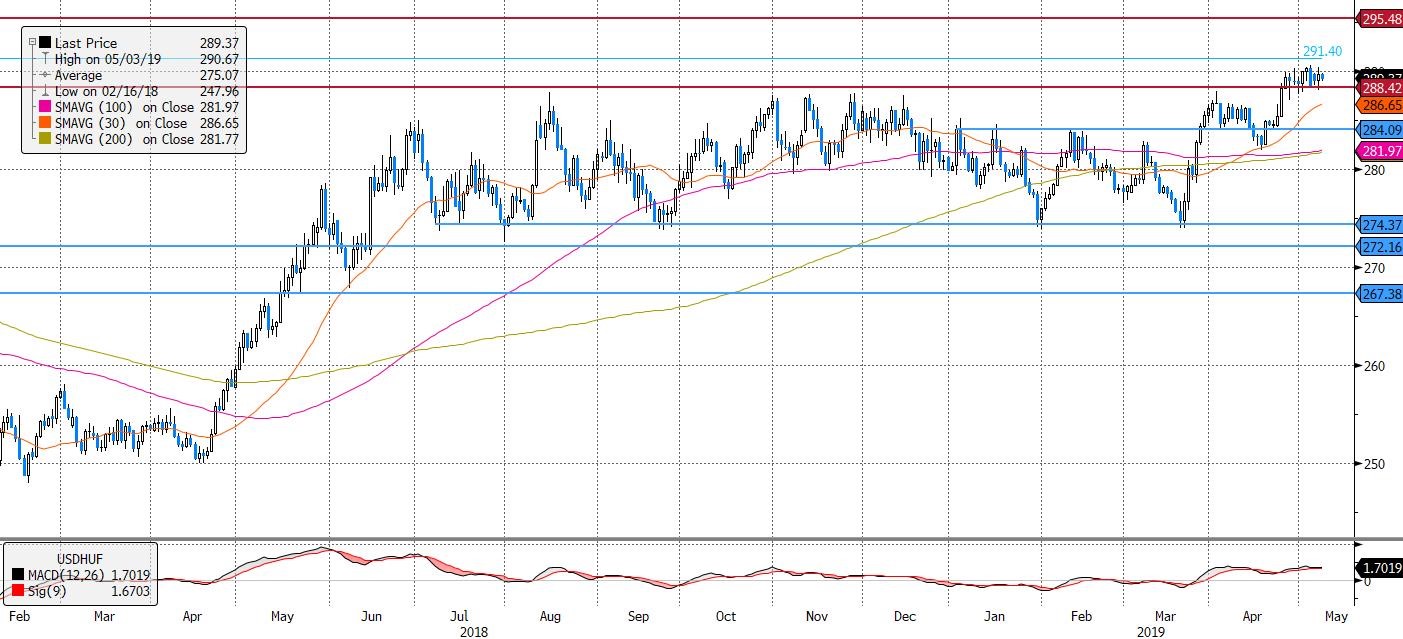Select the 272.16 support level tag
The image size is (1403, 639).
click(x=1380, y=246)
